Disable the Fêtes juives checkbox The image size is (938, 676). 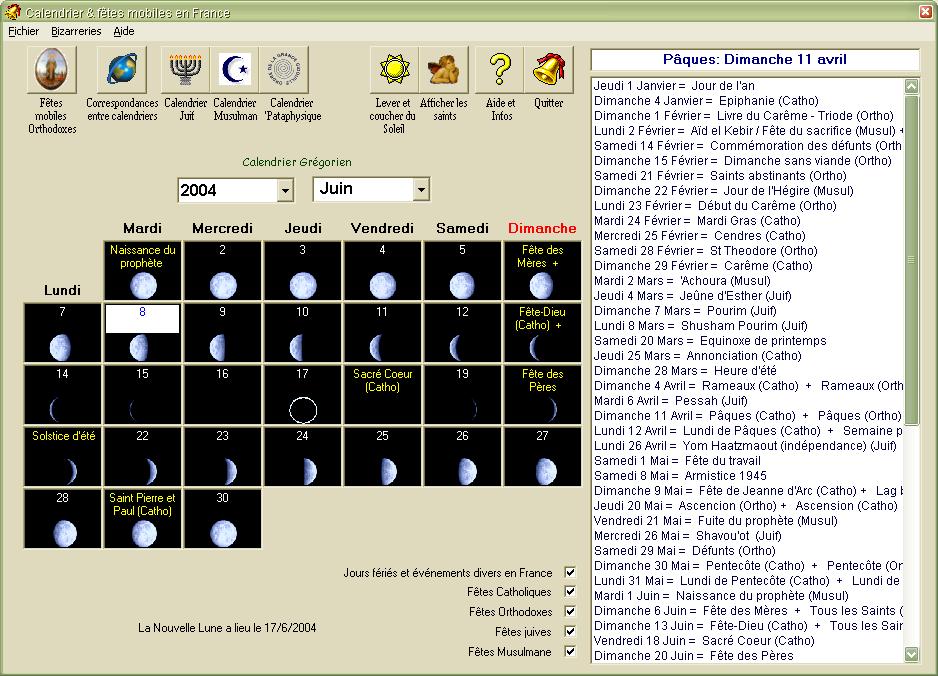[x=570, y=632]
